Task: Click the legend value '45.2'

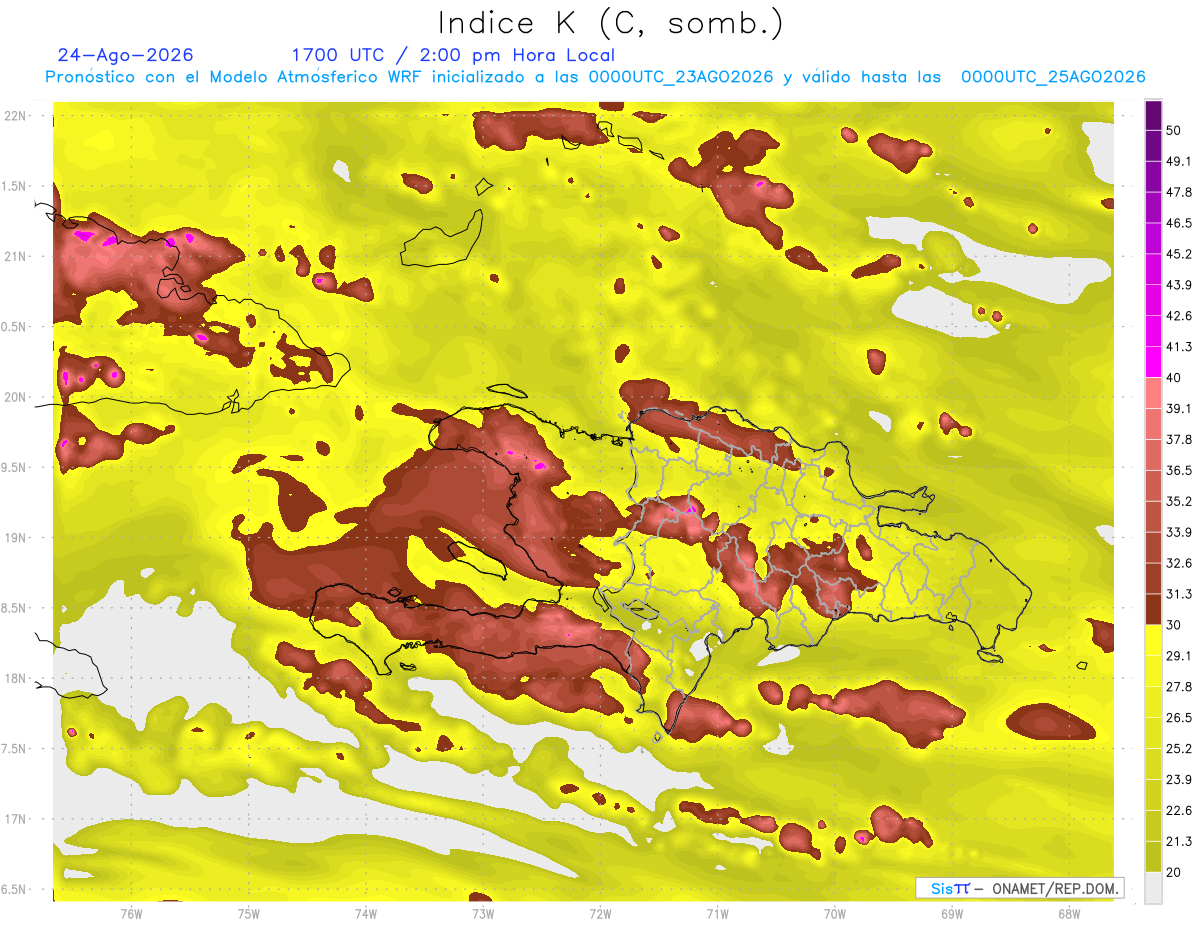Action: (1178, 254)
